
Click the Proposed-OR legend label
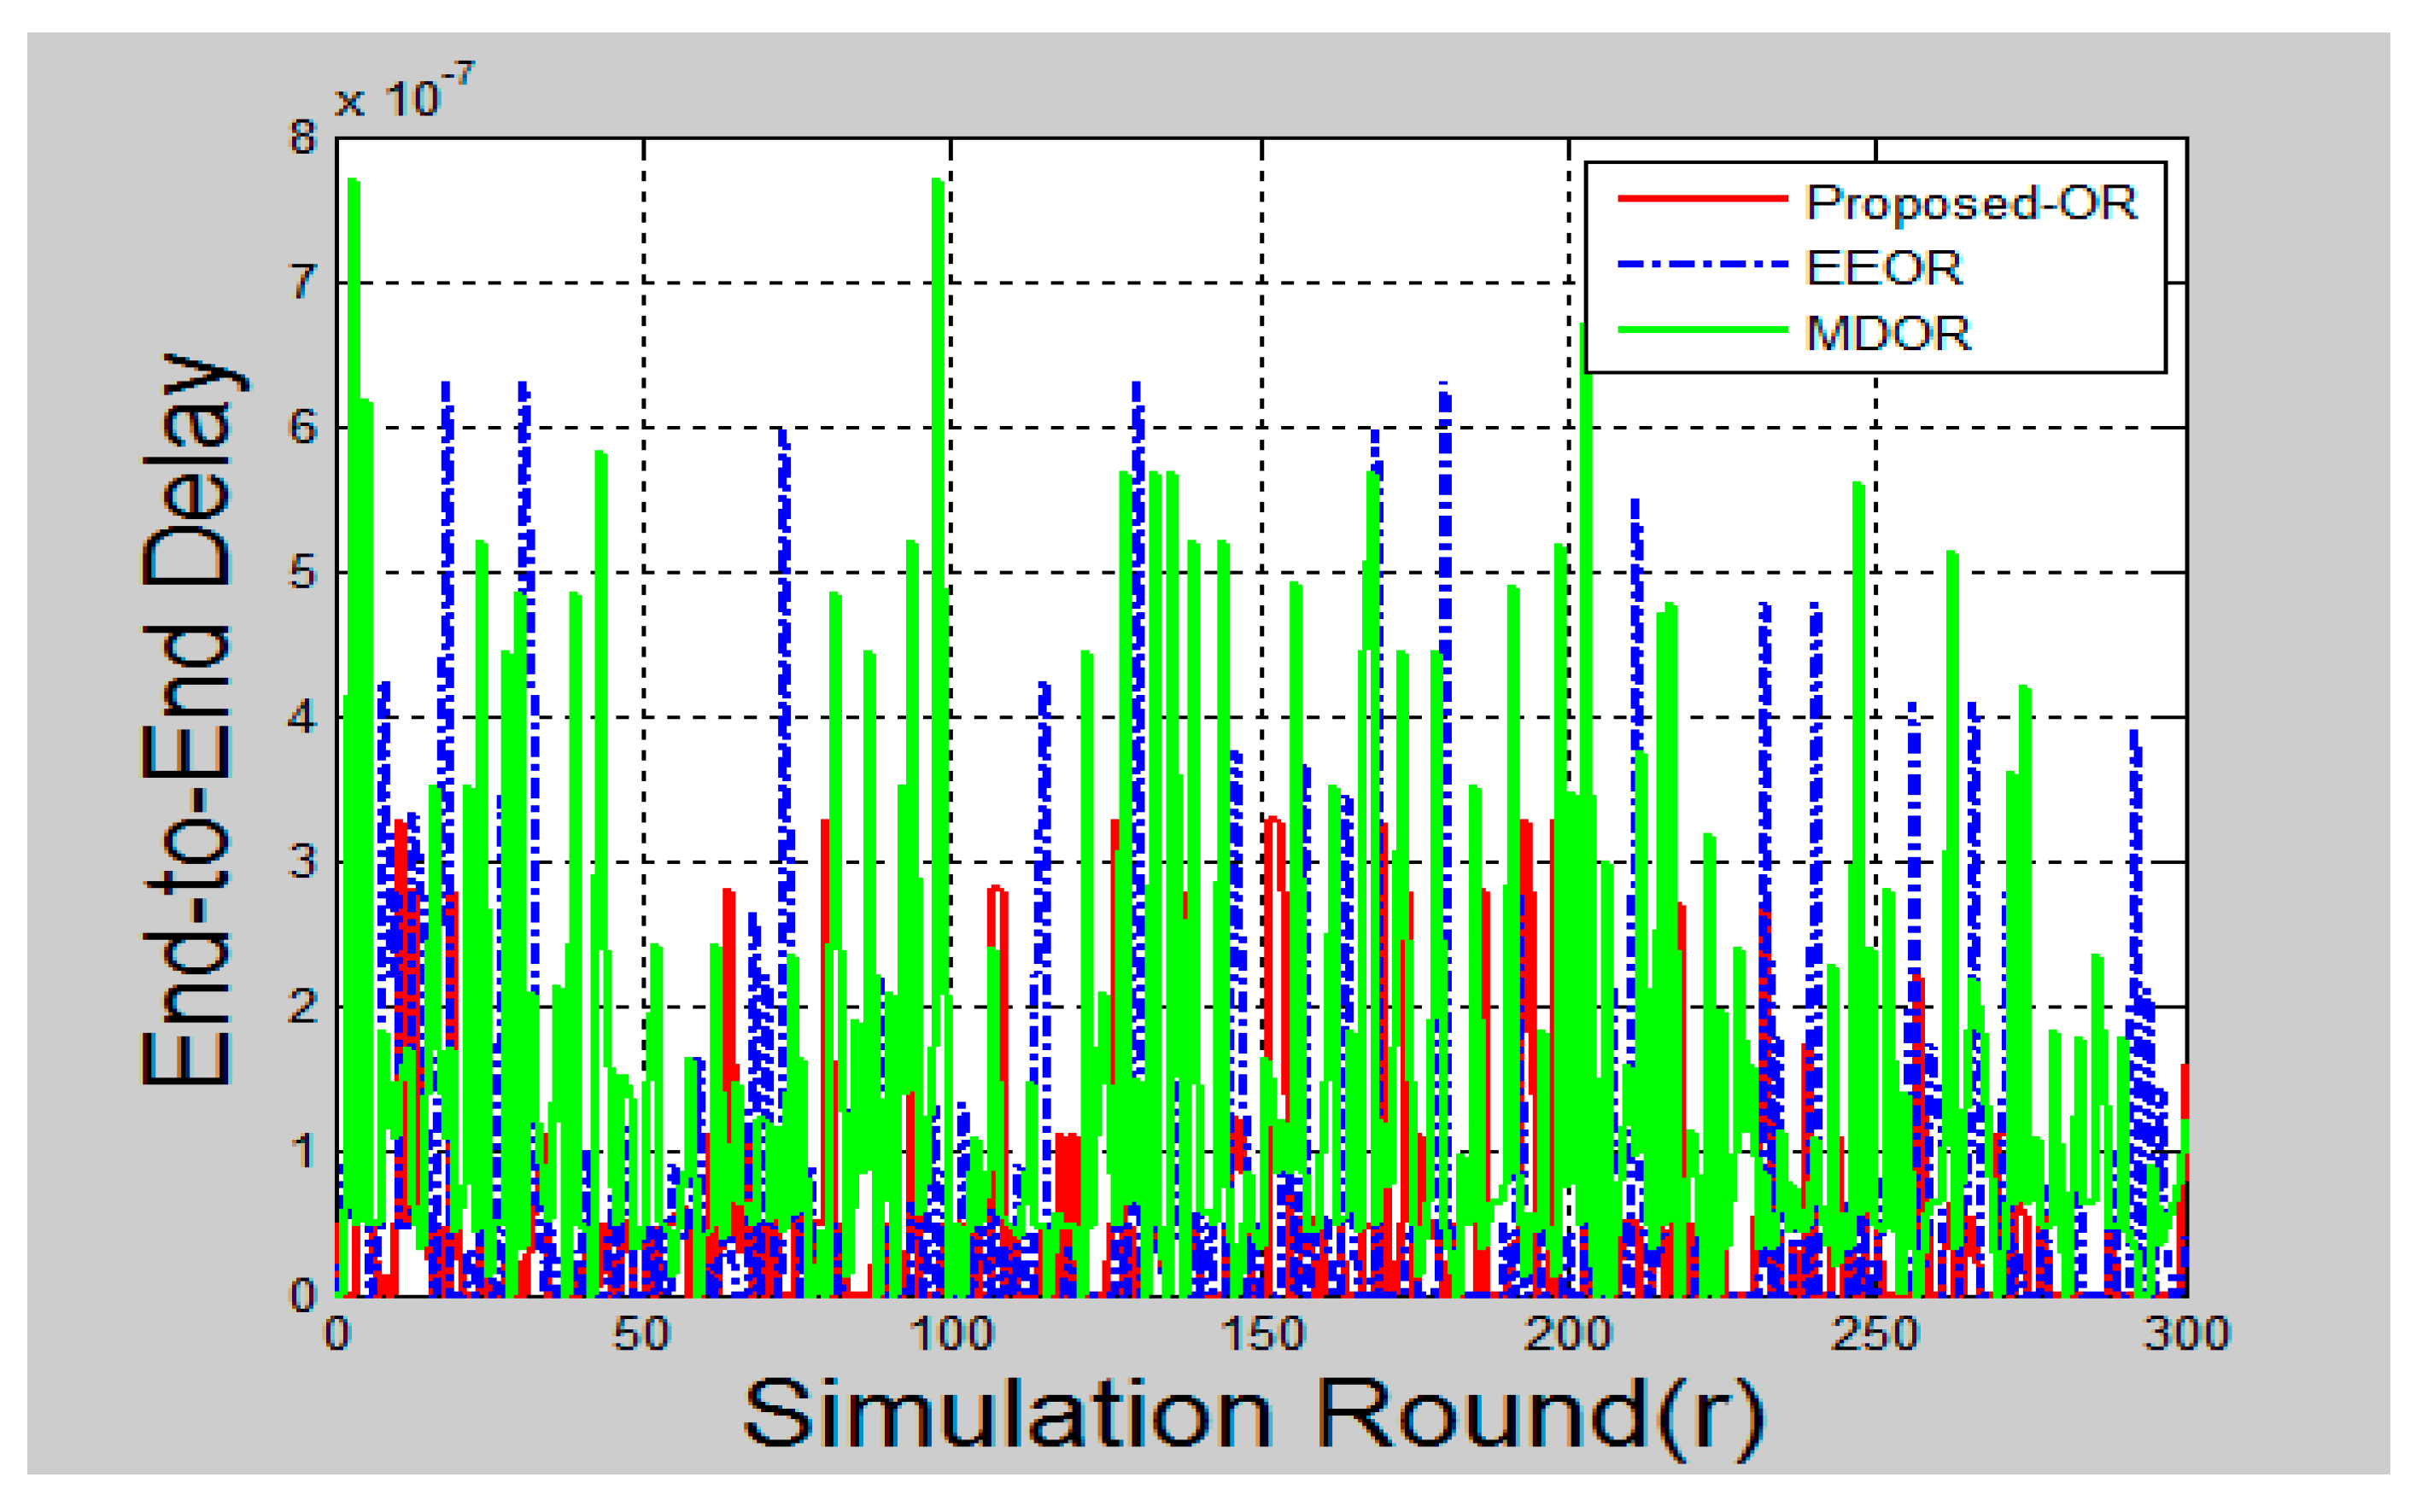click(x=1971, y=203)
